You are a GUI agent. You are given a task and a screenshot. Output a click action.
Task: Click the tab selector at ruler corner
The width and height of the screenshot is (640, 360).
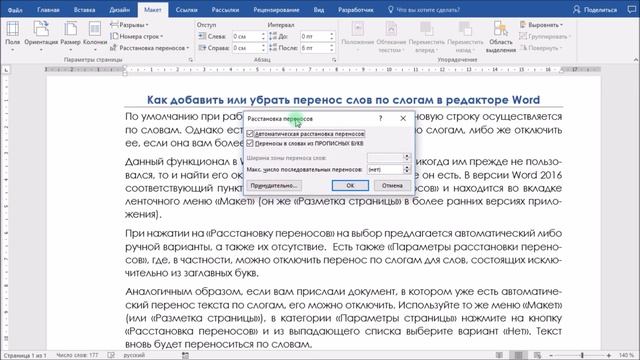pyautogui.click(x=6, y=71)
